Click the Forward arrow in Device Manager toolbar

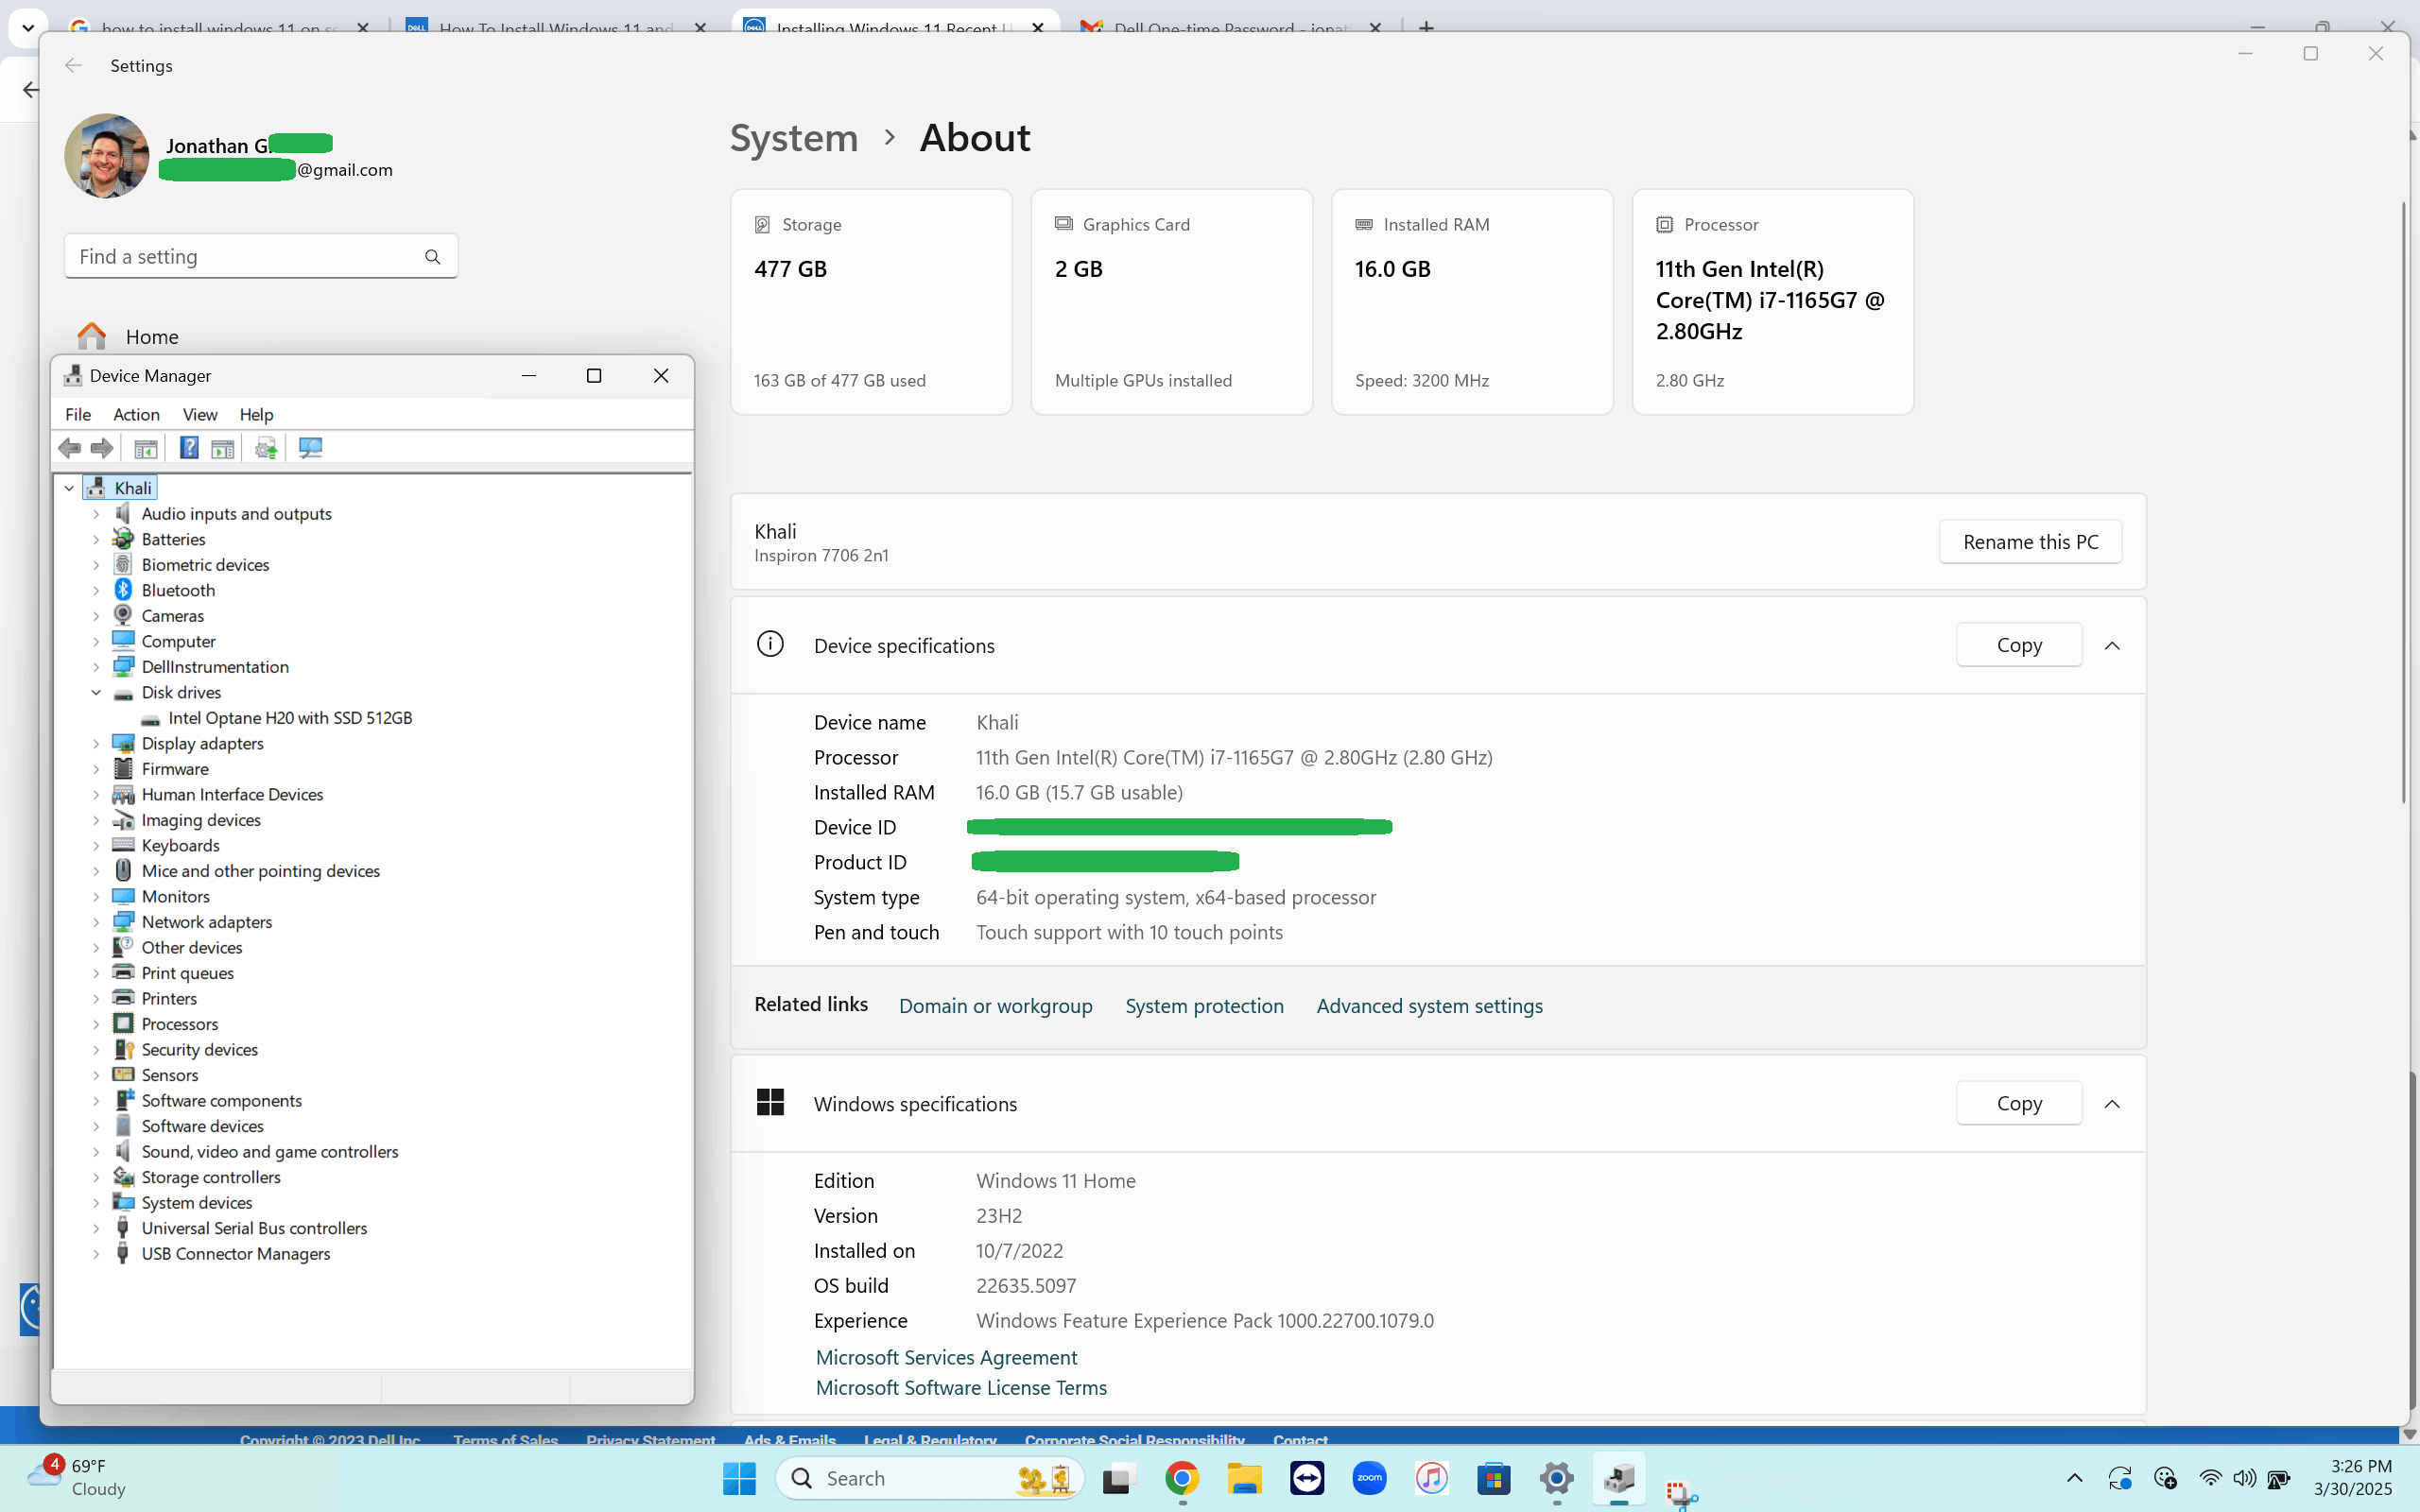102,448
